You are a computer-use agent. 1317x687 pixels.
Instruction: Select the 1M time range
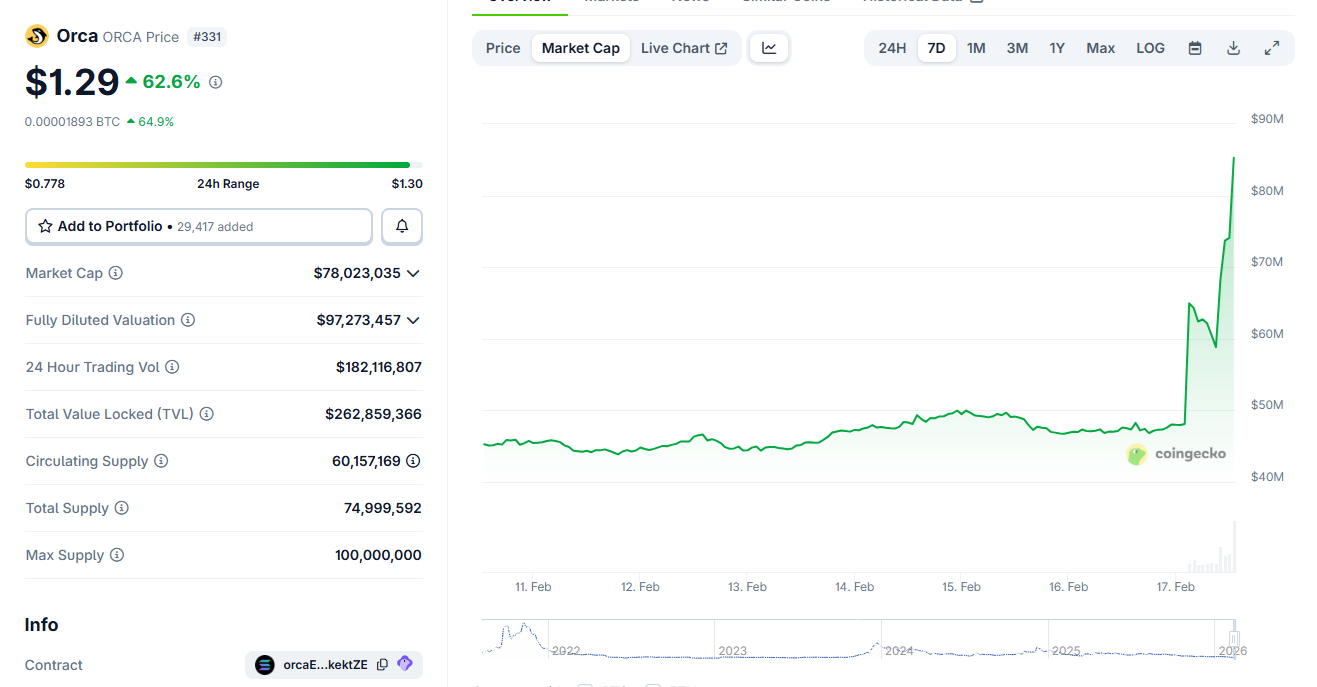(976, 47)
